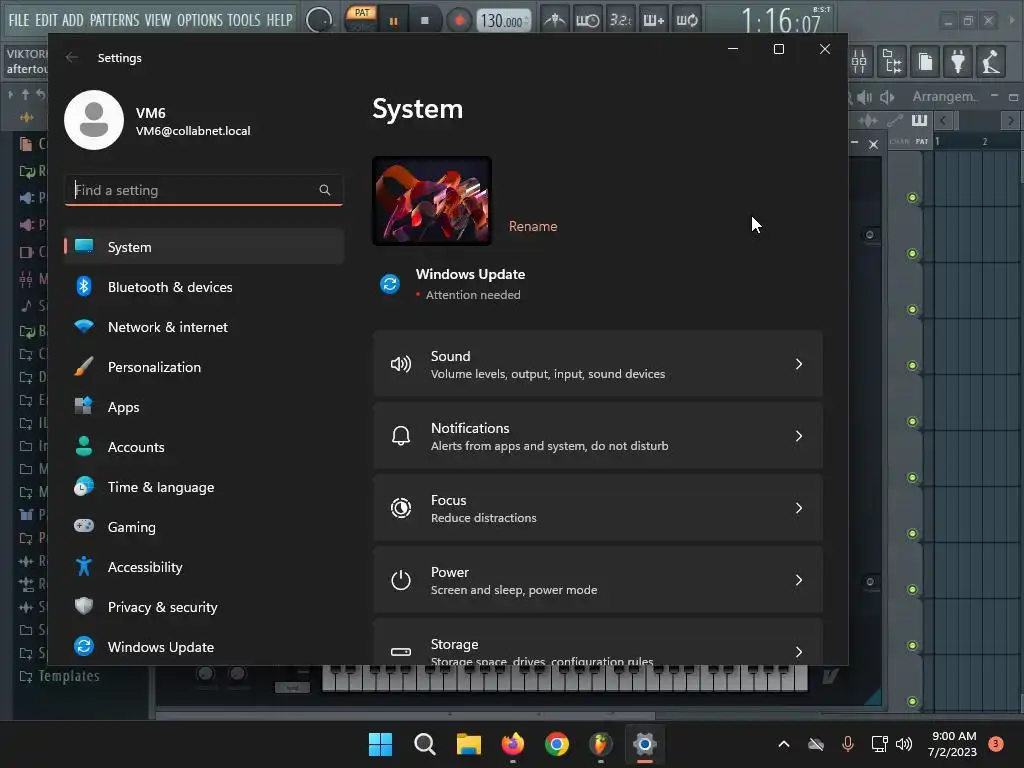Open FL Studio mixer via faders icon
The image size is (1024, 768).
click(859, 61)
